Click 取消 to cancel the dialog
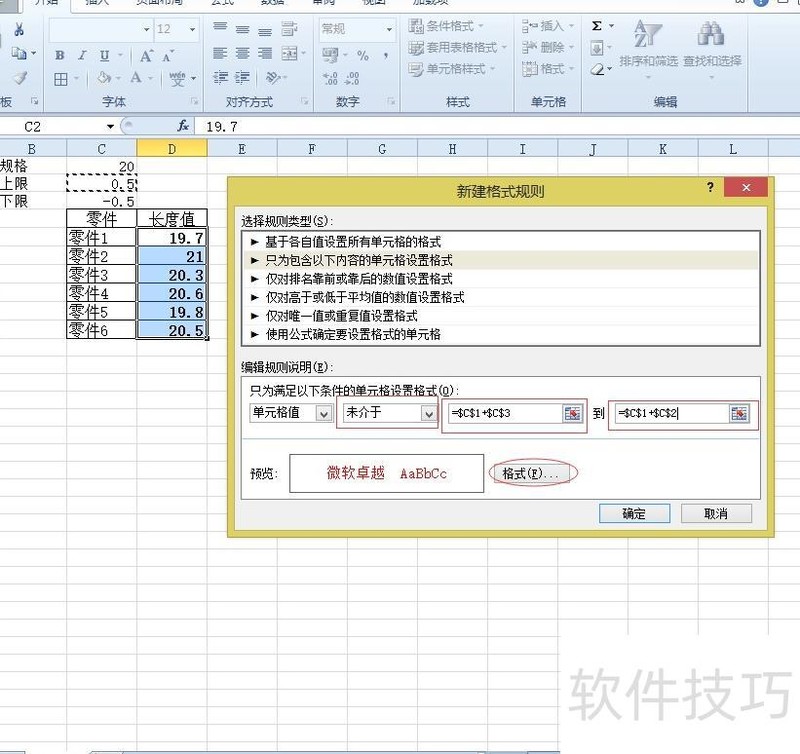 click(x=715, y=513)
